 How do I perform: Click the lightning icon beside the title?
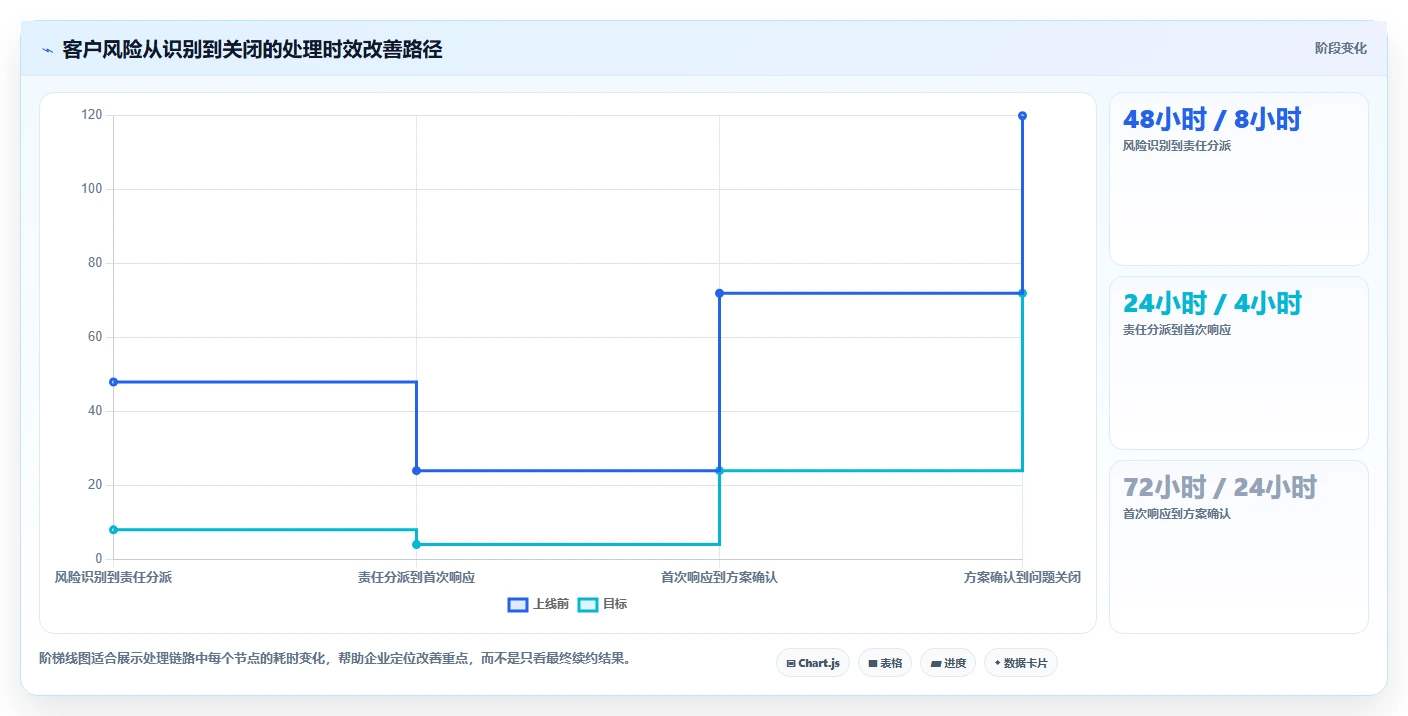click(47, 50)
